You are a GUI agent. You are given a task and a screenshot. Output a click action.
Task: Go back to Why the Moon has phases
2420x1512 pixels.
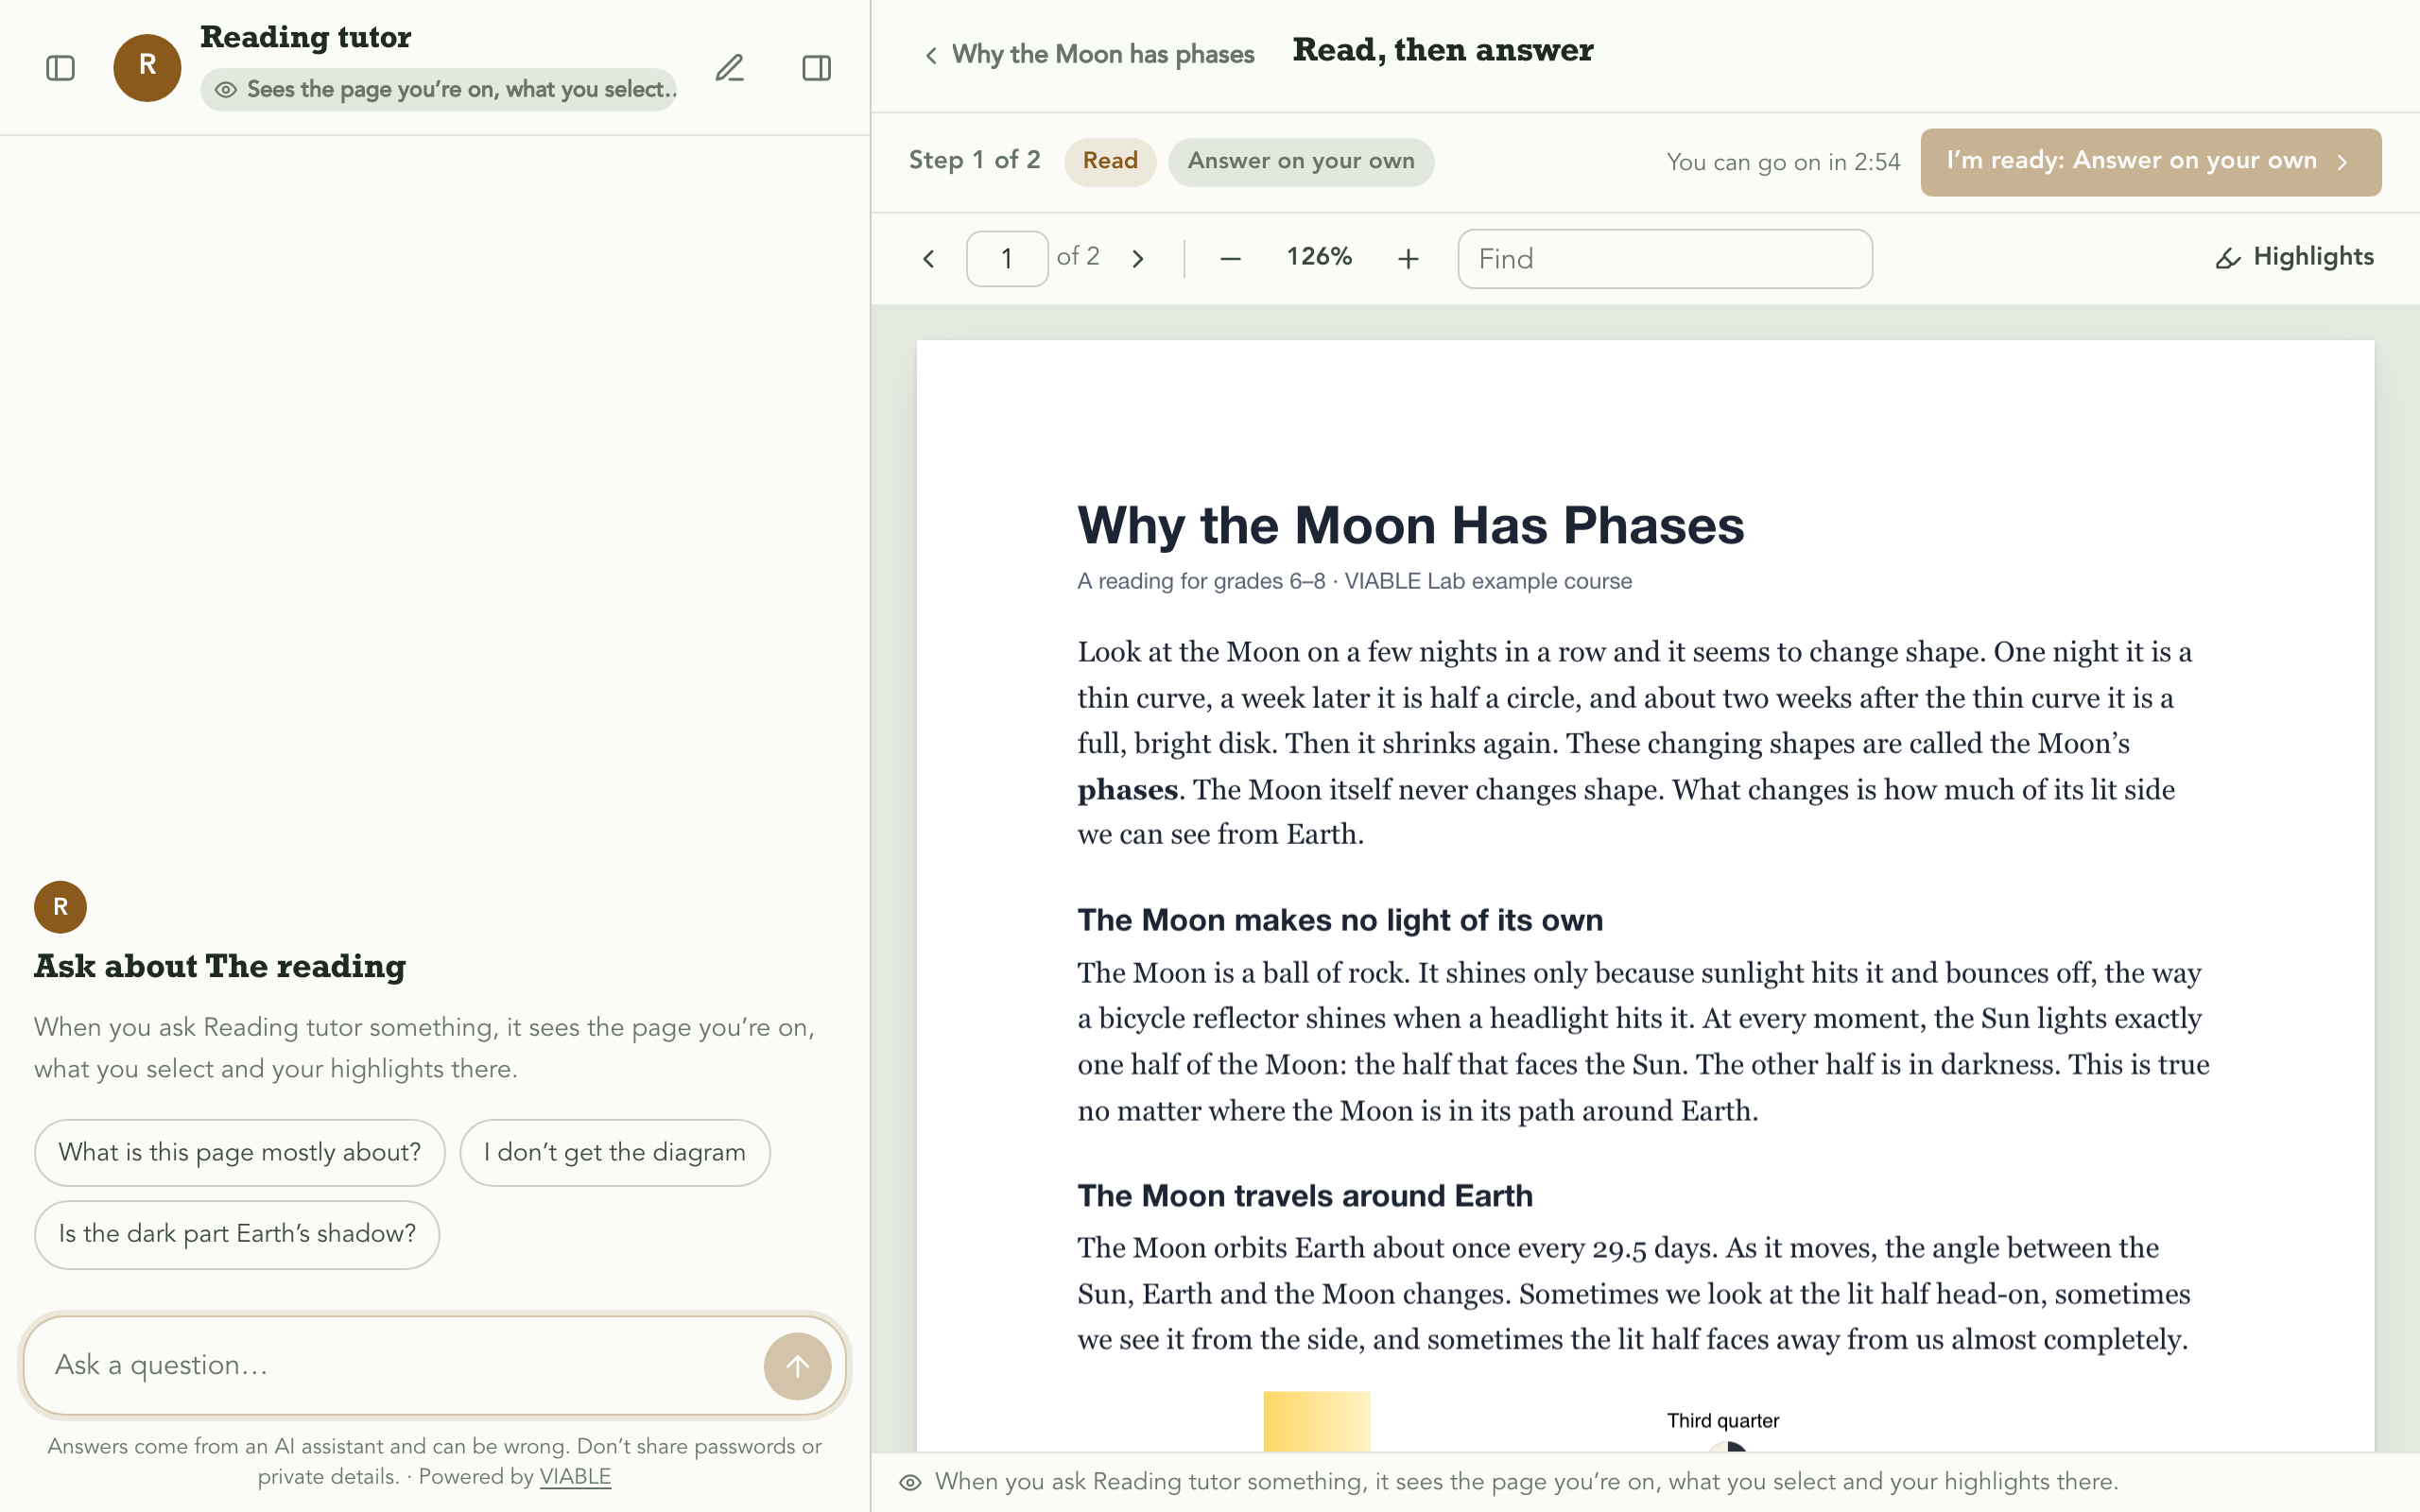(x=1088, y=54)
